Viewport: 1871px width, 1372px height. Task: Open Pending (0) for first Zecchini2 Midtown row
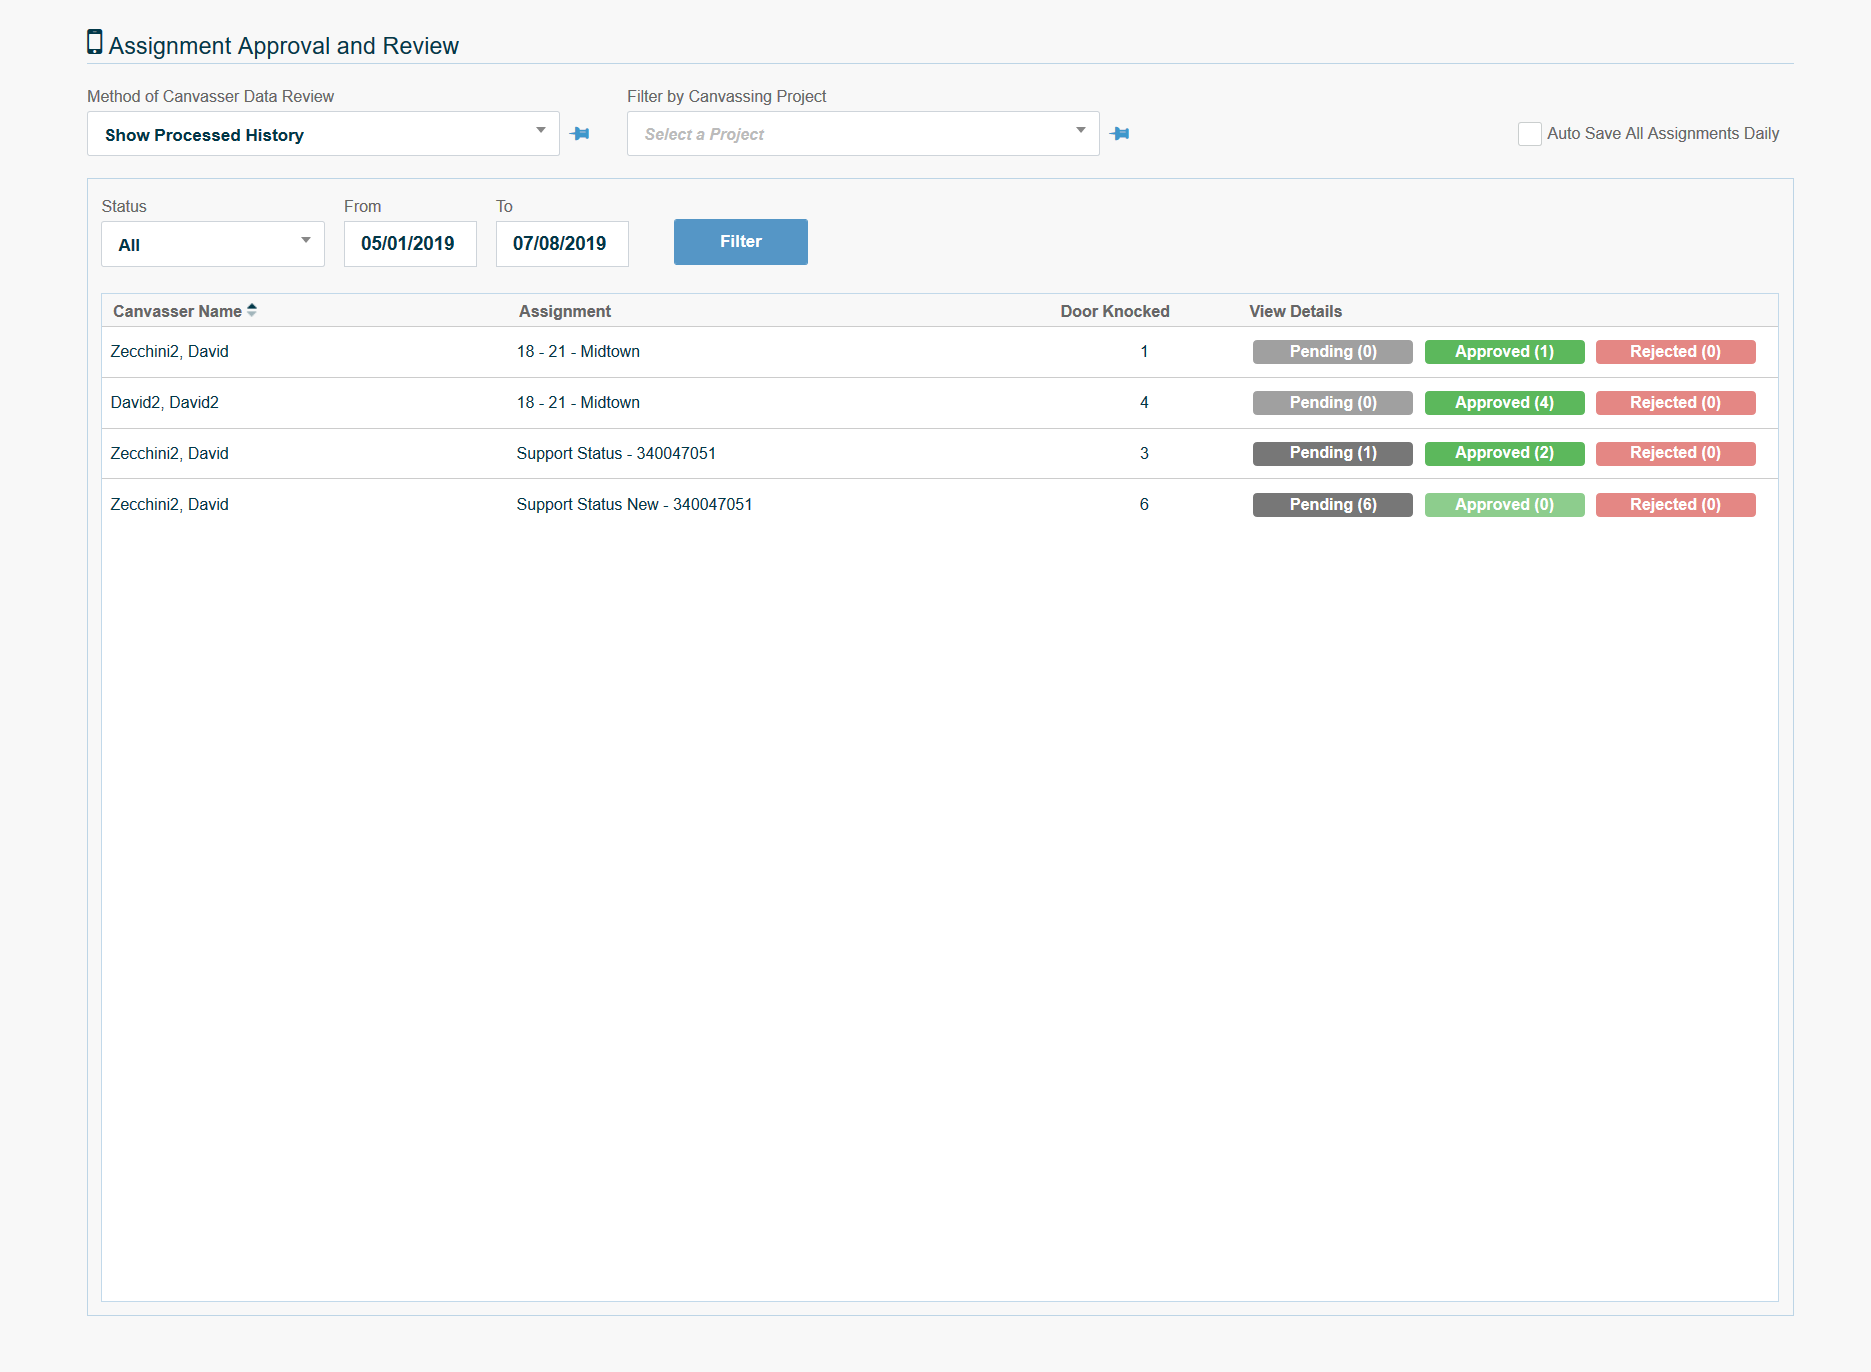pyautogui.click(x=1333, y=352)
